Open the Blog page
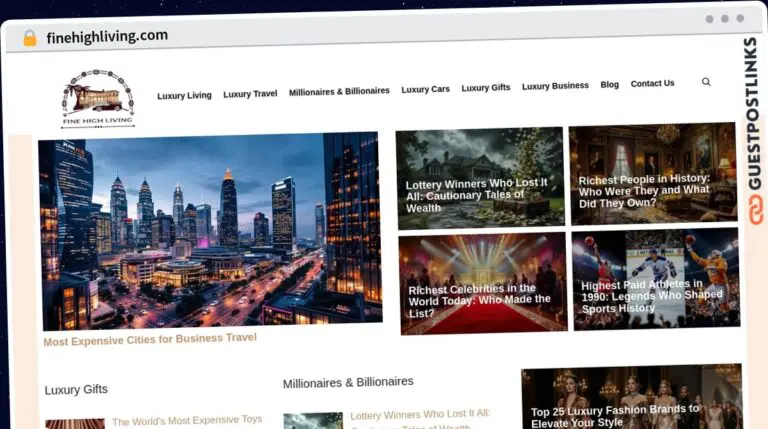 609,85
